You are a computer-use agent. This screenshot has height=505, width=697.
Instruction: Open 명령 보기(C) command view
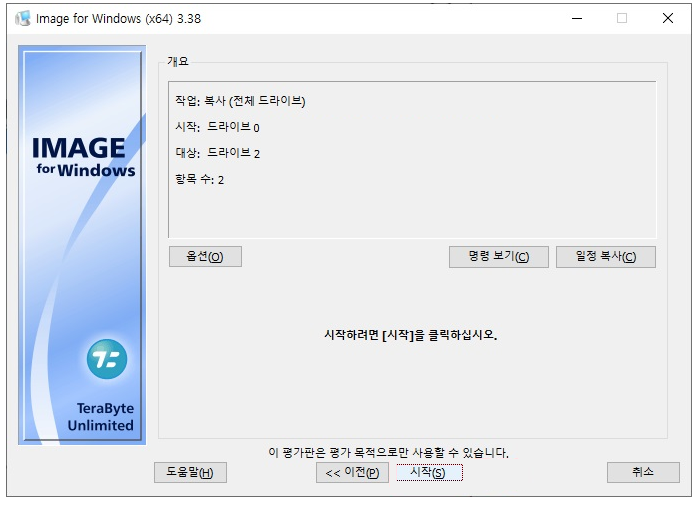498,257
